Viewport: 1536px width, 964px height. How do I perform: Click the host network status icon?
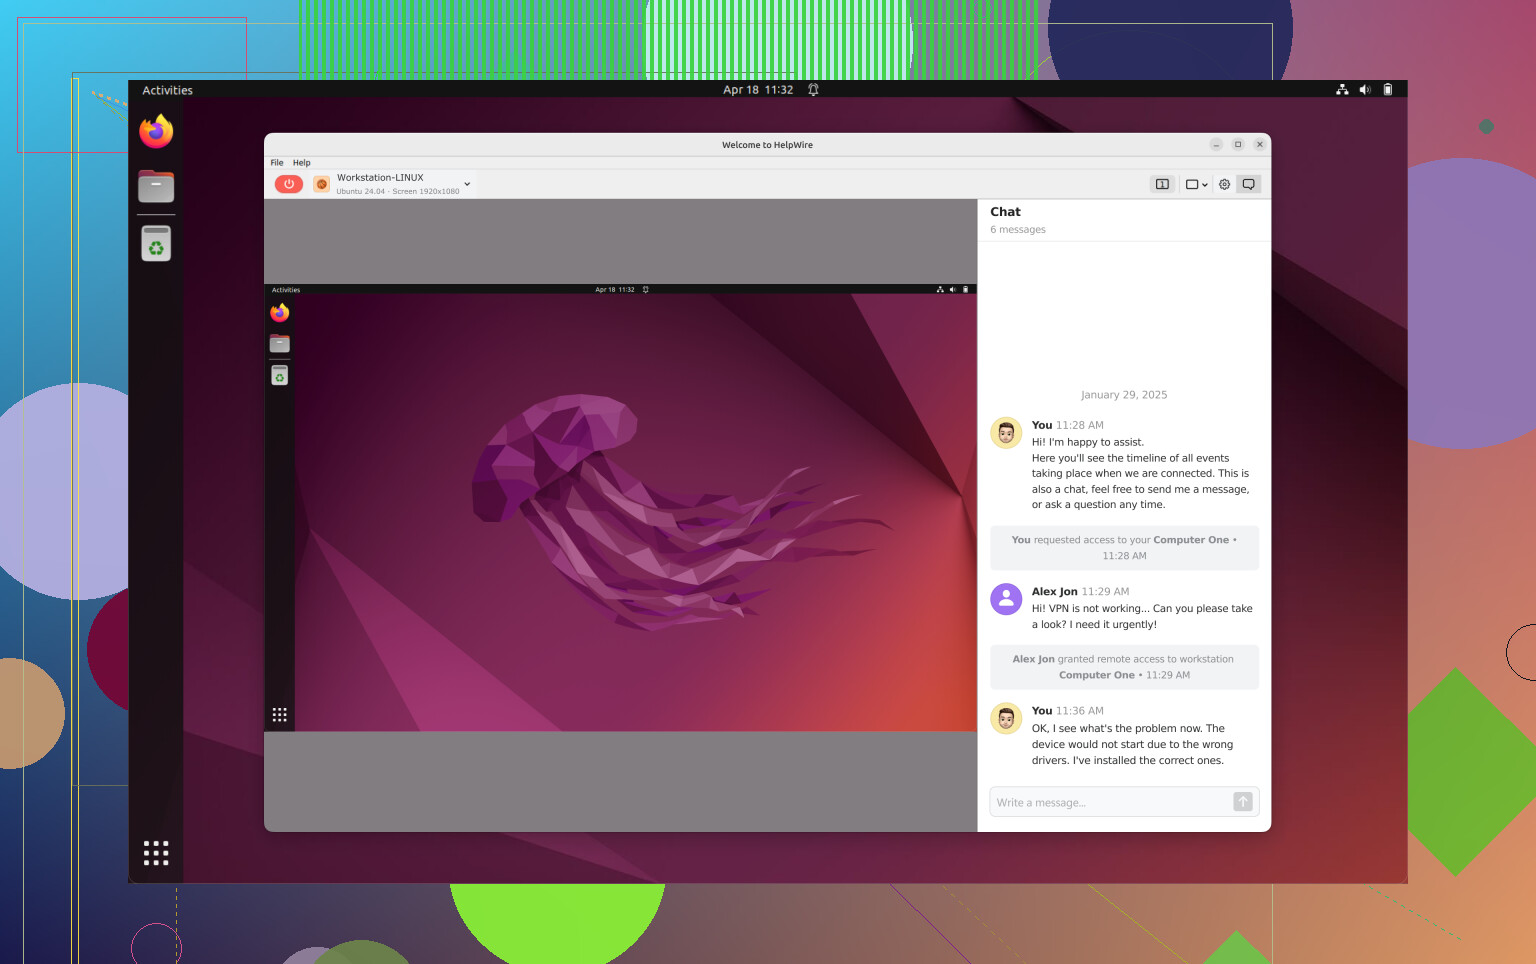coord(1342,90)
